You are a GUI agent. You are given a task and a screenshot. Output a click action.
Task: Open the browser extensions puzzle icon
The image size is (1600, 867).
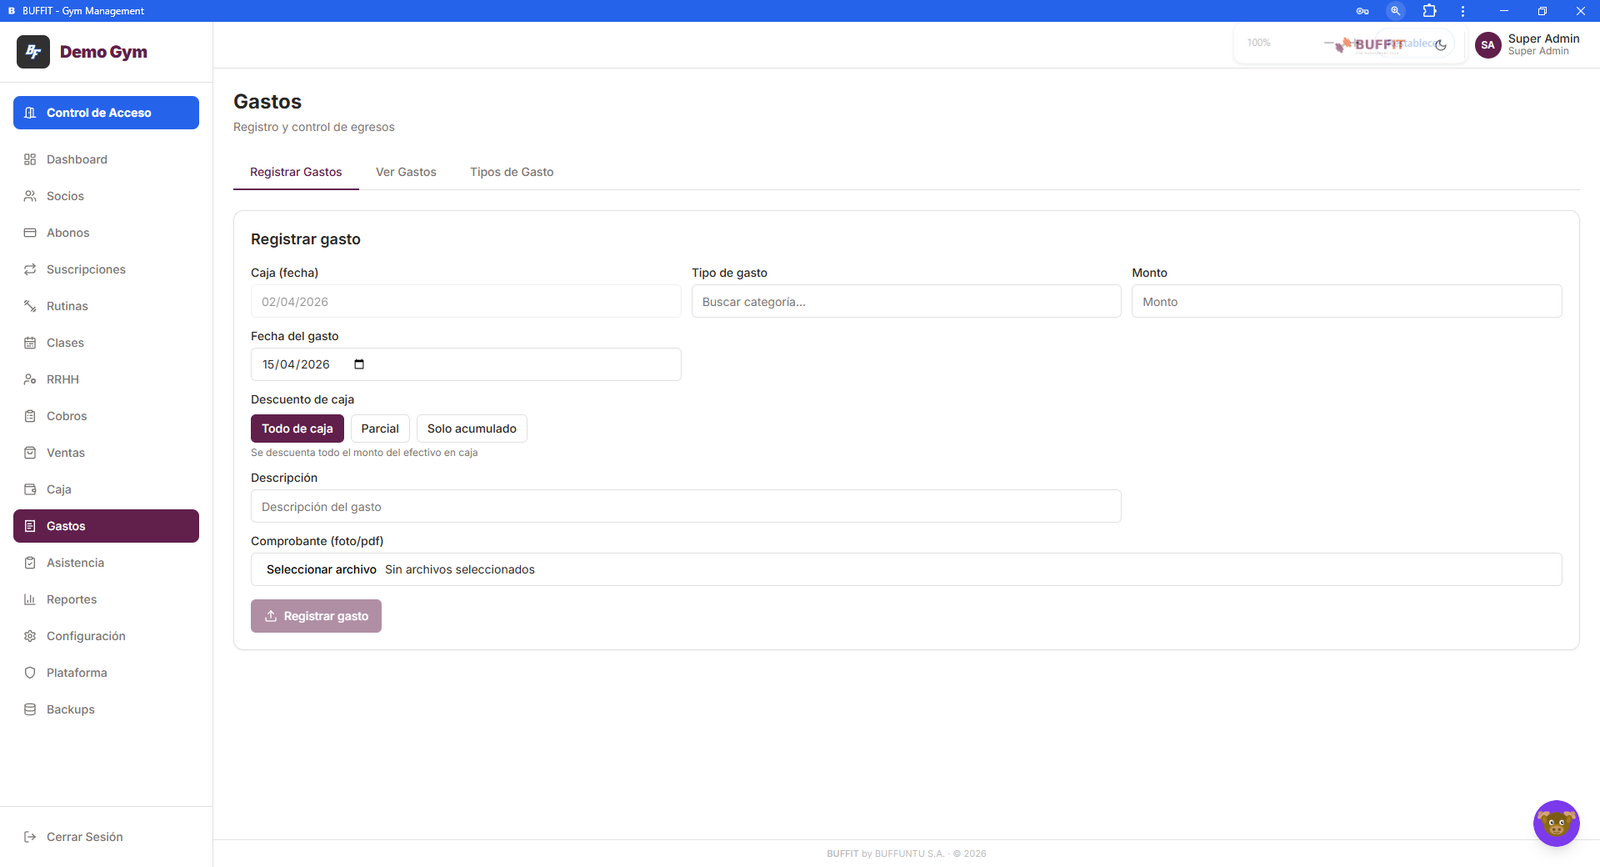click(x=1429, y=11)
